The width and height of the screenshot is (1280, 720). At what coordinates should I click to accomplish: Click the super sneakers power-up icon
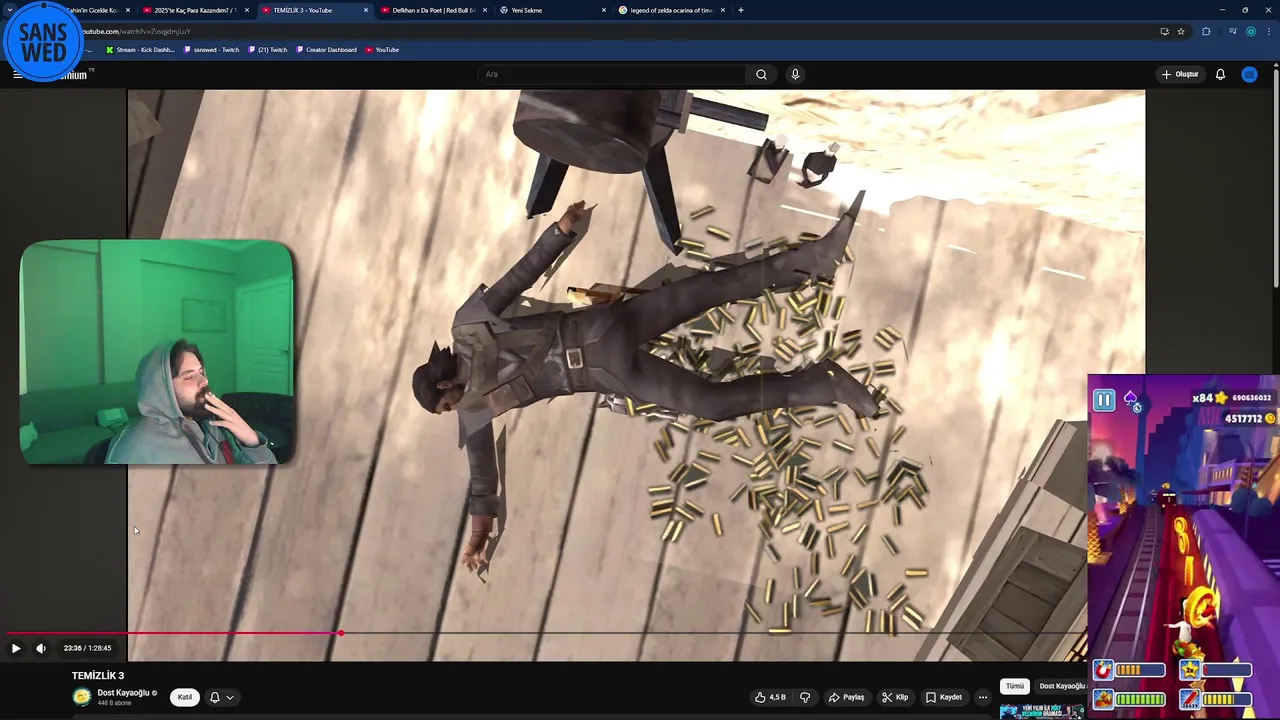tap(1103, 699)
